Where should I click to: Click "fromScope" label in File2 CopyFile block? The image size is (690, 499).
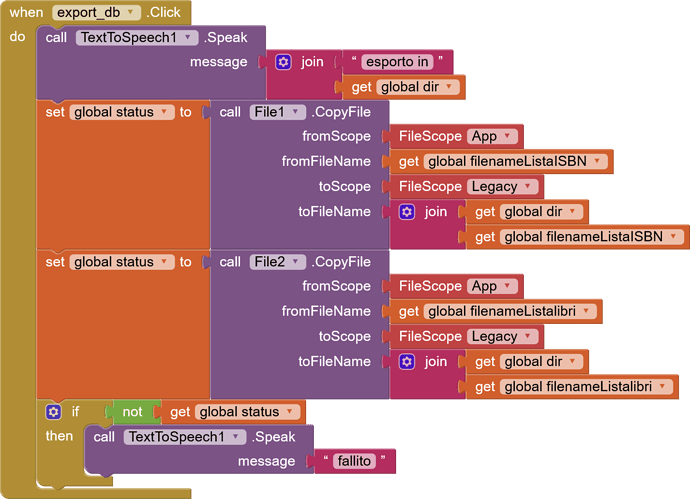click(x=336, y=286)
